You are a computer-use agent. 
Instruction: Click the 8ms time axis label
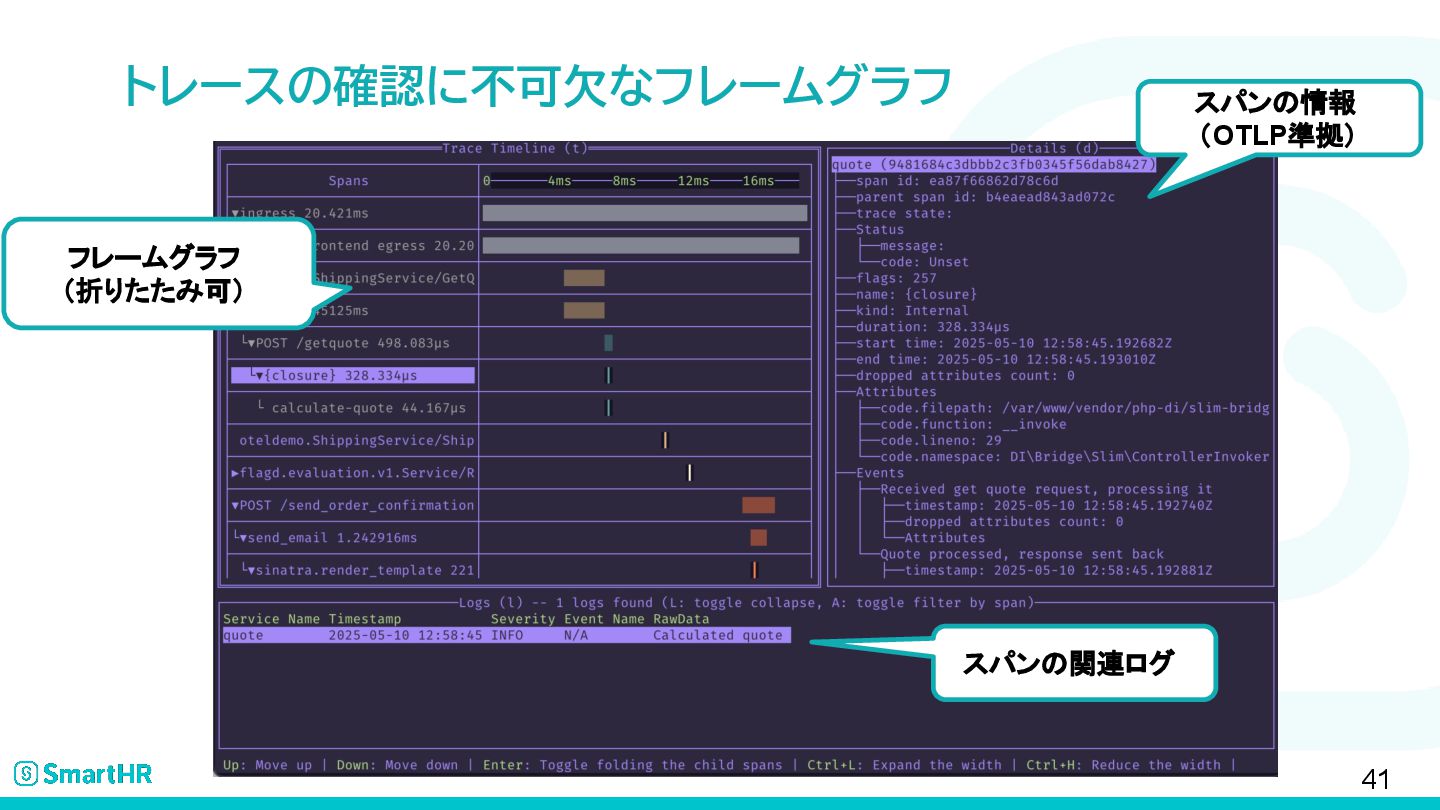click(x=624, y=181)
